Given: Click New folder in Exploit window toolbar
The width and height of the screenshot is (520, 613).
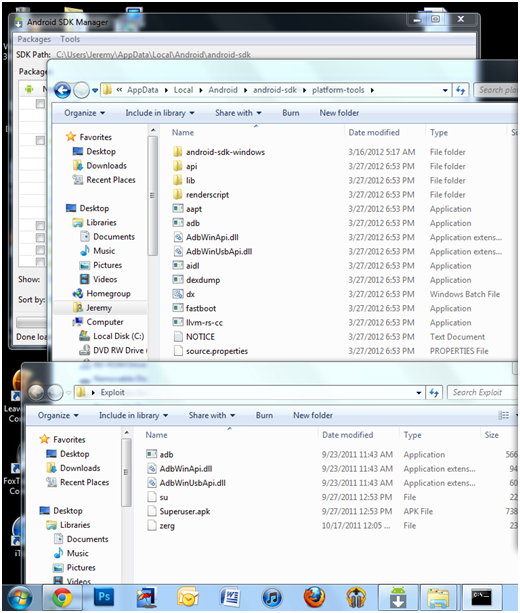Looking at the screenshot, I should click(x=313, y=416).
